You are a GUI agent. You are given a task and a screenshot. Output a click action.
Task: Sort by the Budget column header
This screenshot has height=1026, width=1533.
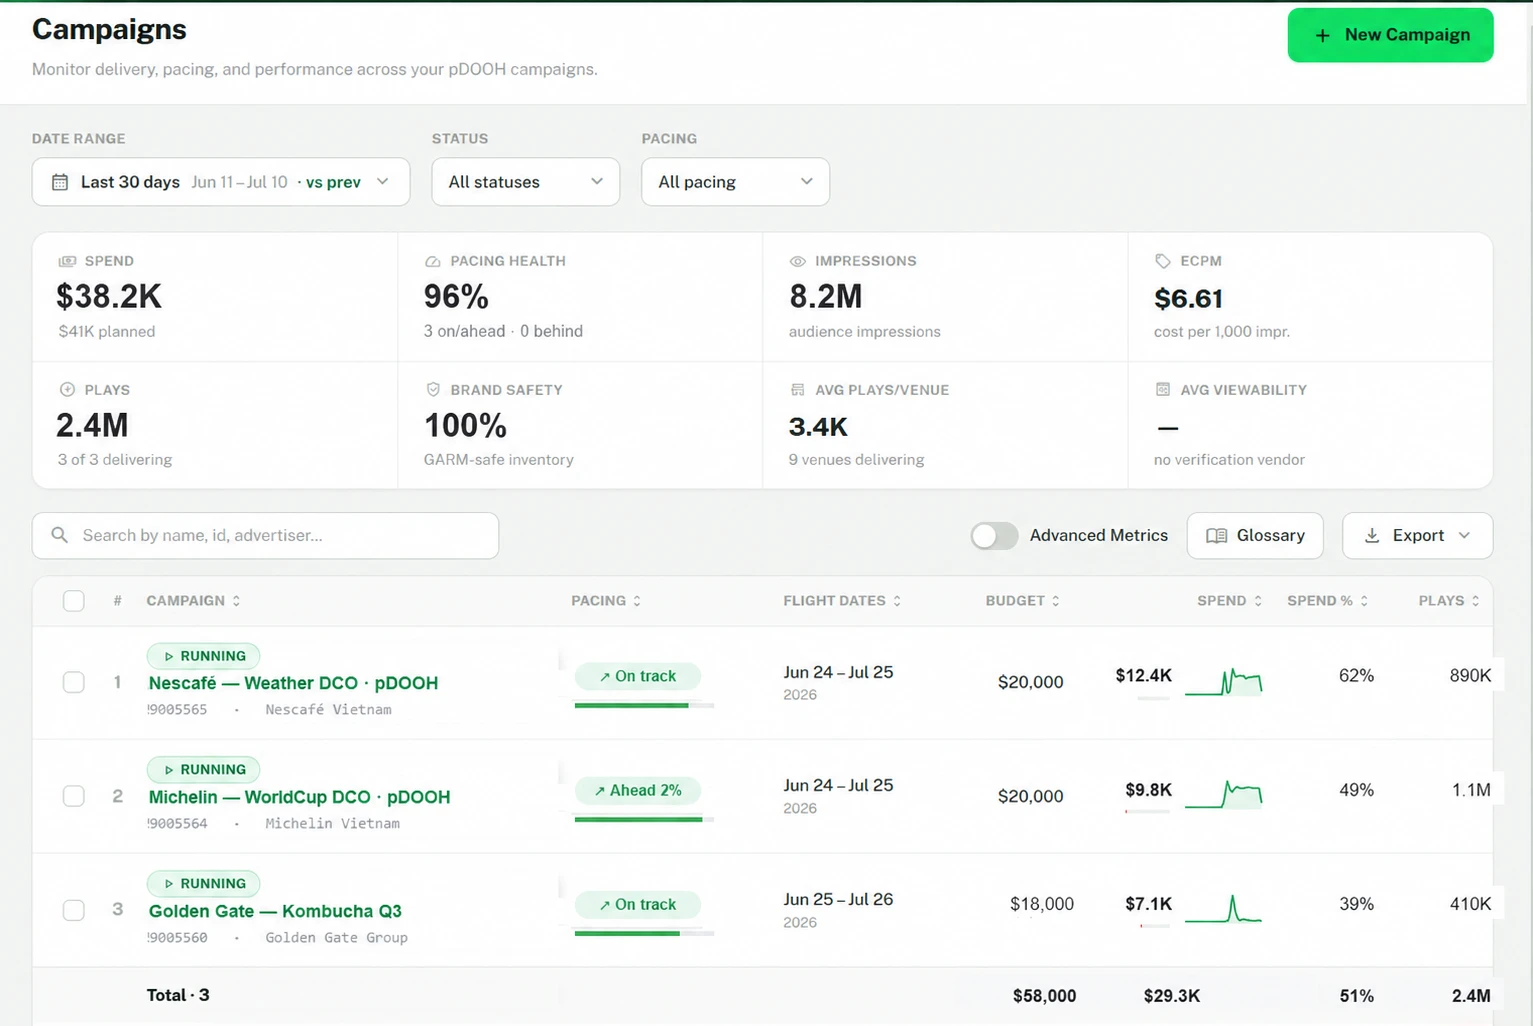coord(1023,601)
